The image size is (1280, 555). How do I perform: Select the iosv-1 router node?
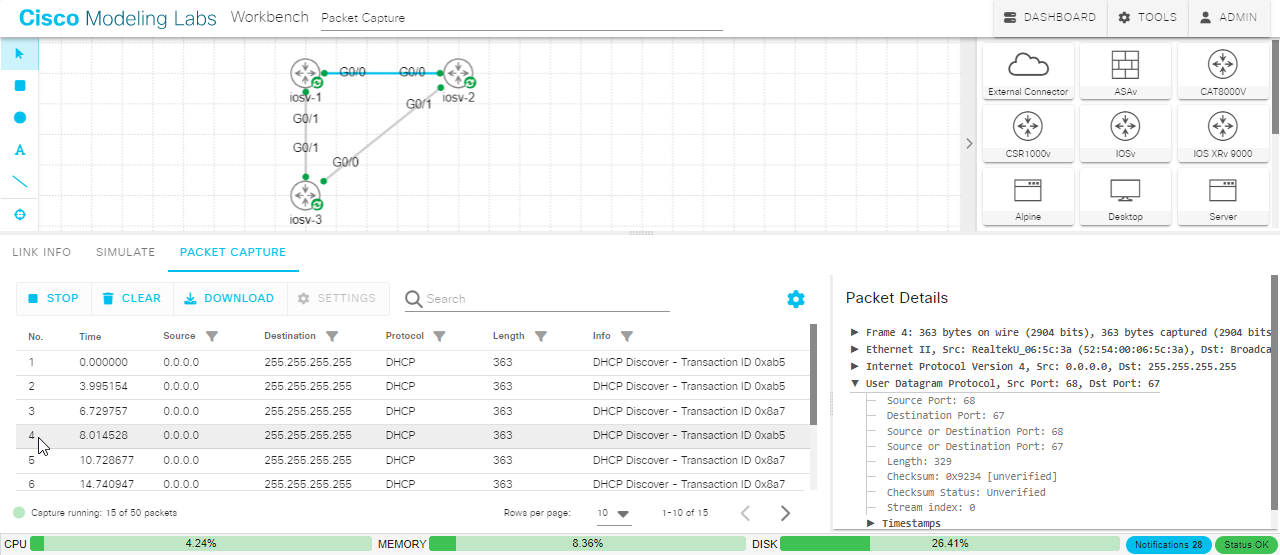click(305, 73)
